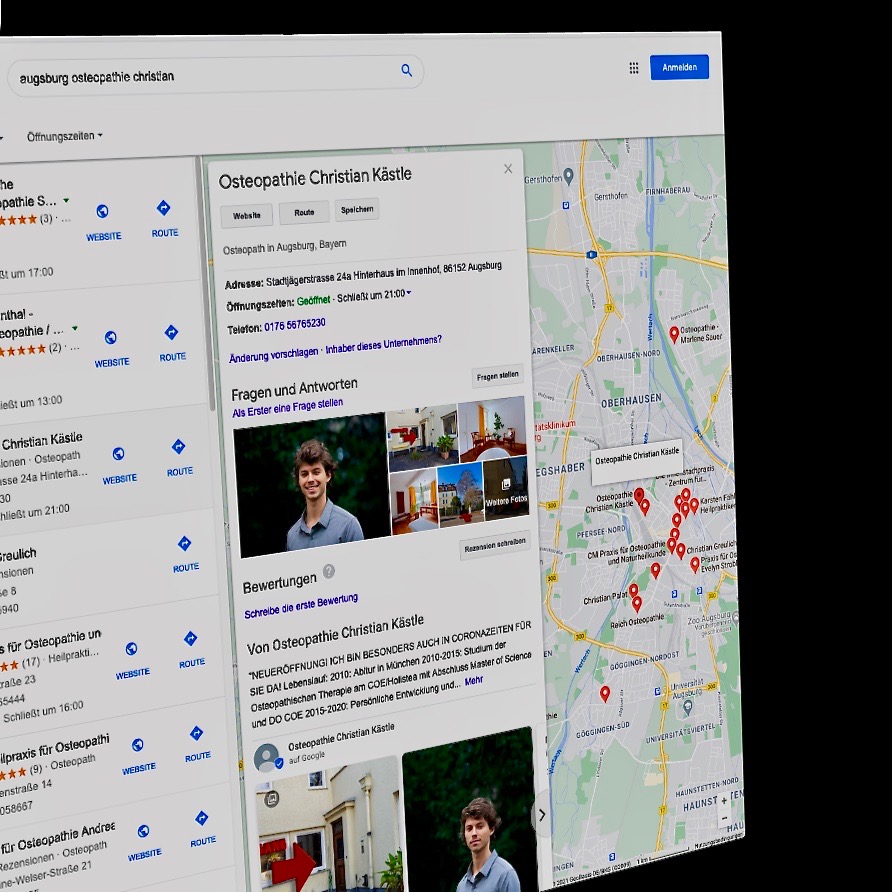The height and width of the screenshot is (892, 892).
Task: Click the Website button in business panel
Action: pos(247,215)
